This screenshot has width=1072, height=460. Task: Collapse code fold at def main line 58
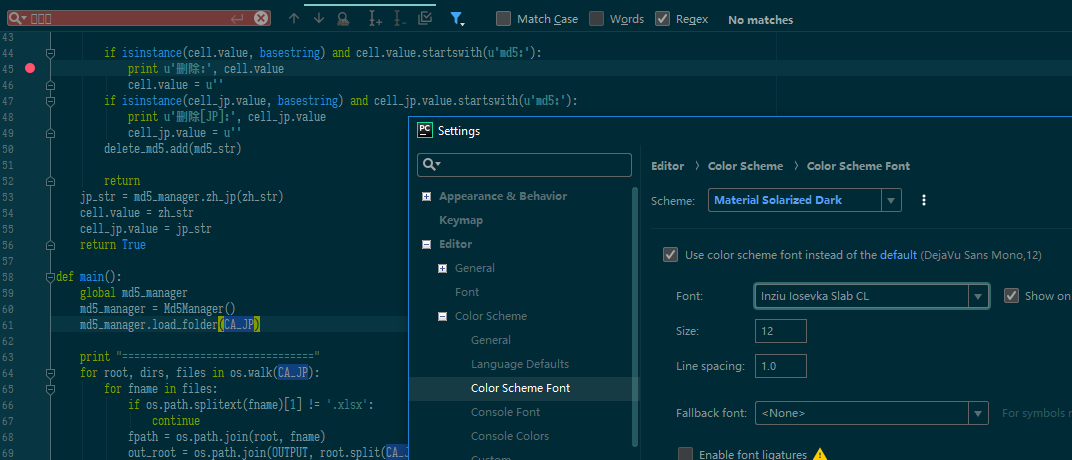coord(50,277)
